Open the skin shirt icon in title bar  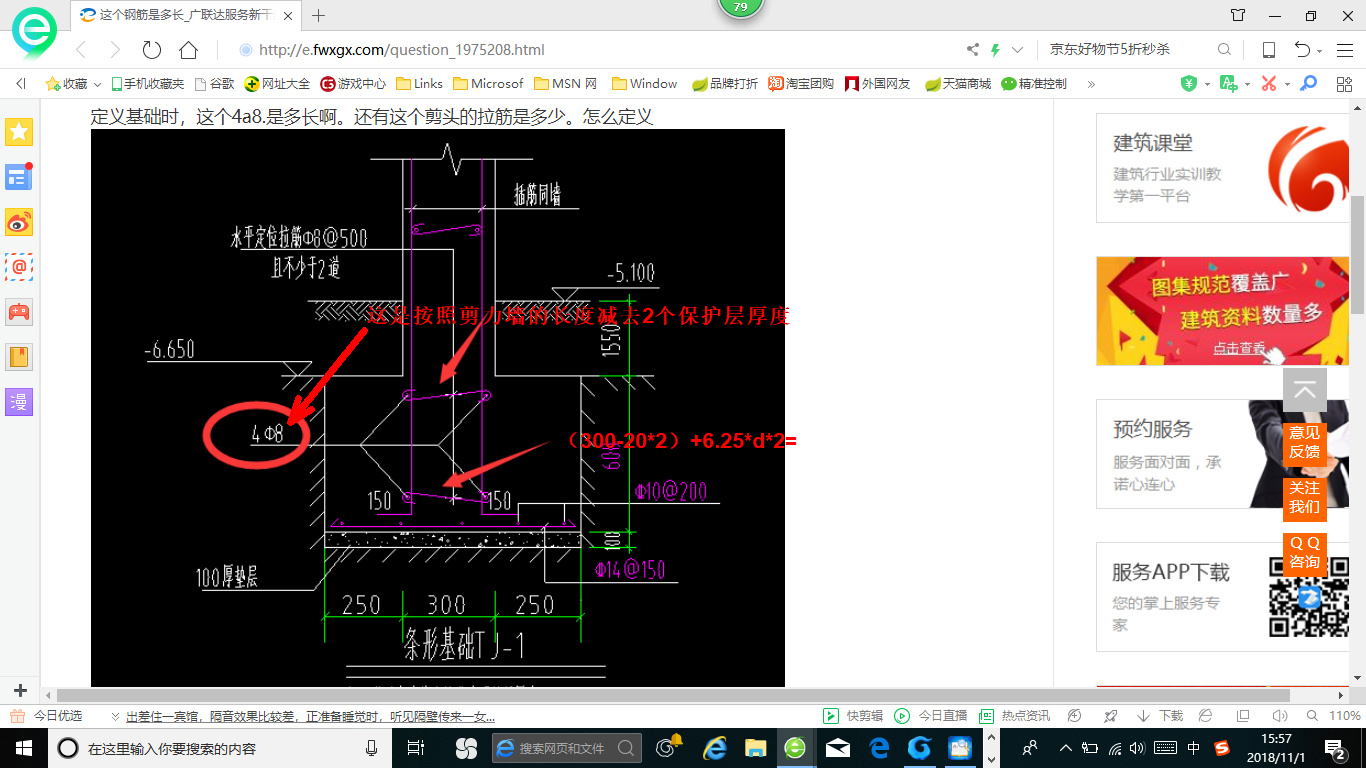coord(1238,15)
